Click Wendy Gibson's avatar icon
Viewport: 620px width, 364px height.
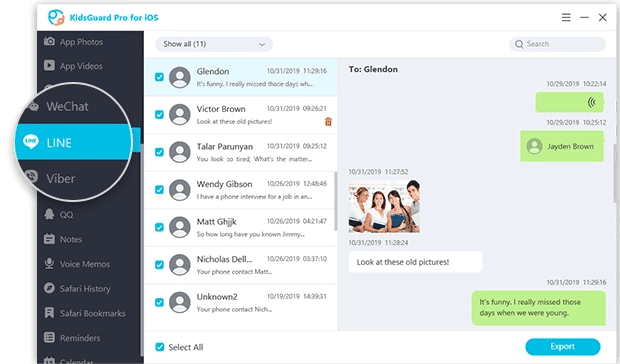pos(180,190)
